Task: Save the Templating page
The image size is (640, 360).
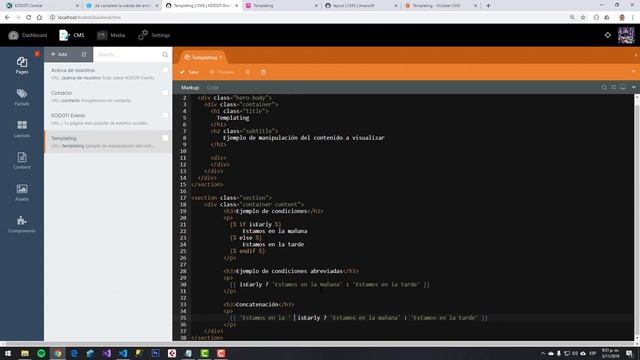Action: pyautogui.click(x=189, y=72)
